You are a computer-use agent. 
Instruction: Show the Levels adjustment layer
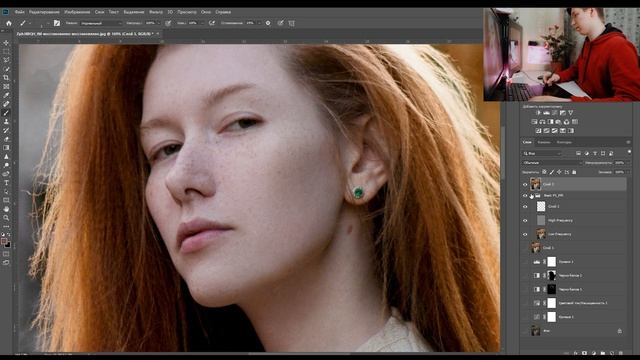point(525,262)
